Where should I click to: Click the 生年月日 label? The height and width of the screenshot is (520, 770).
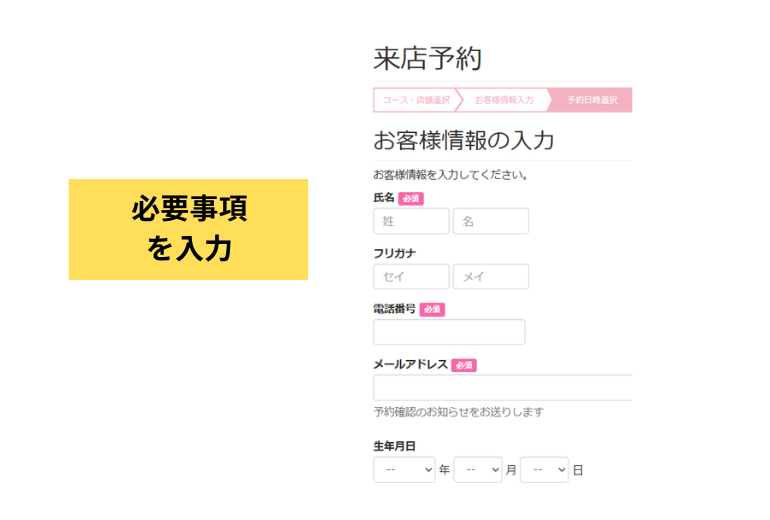394,446
